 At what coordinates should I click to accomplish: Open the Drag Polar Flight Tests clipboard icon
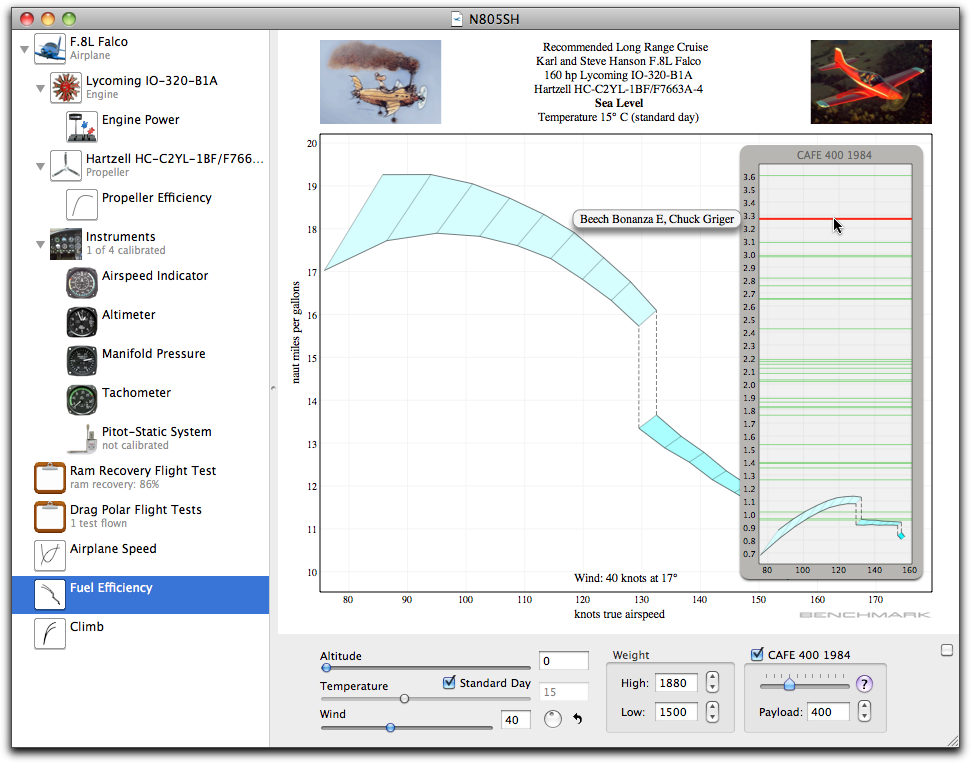[50, 517]
